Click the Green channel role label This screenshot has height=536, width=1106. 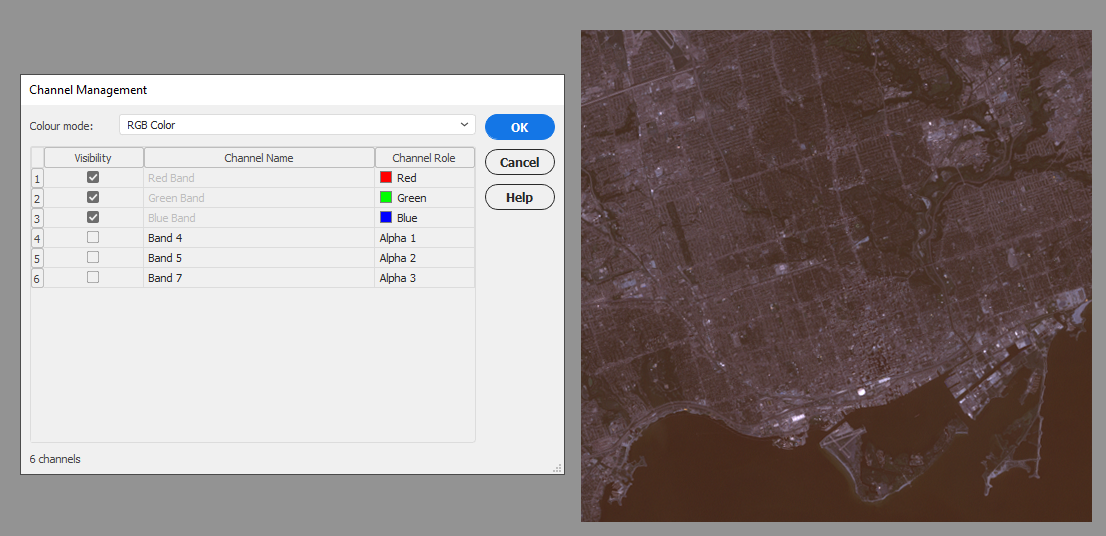(412, 198)
